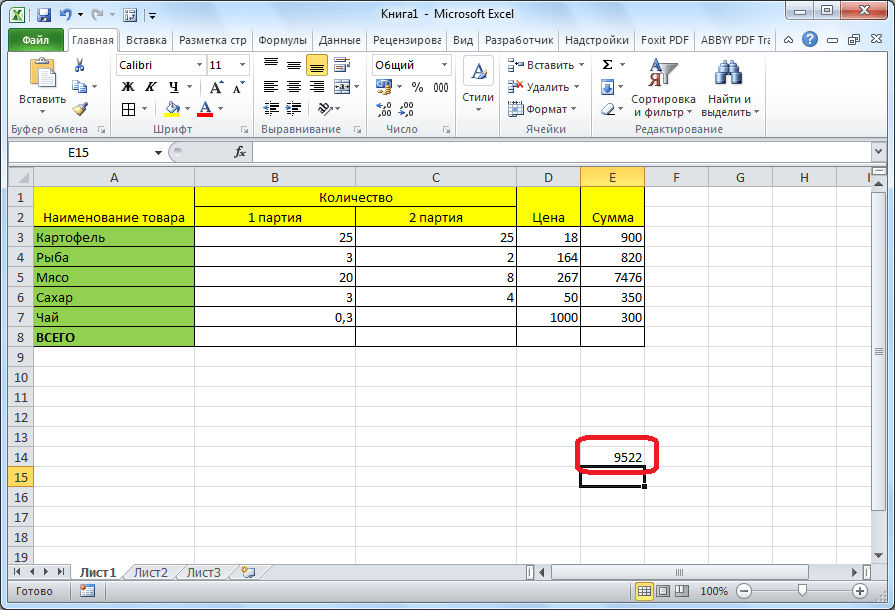Select cell E14 containing 9522
Viewport: 895px width, 610px height.
click(612, 457)
